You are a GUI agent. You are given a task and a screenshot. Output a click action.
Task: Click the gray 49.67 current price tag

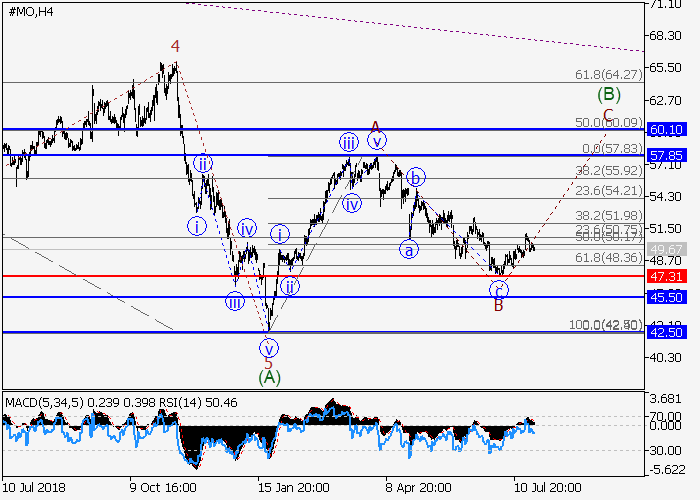tap(666, 250)
